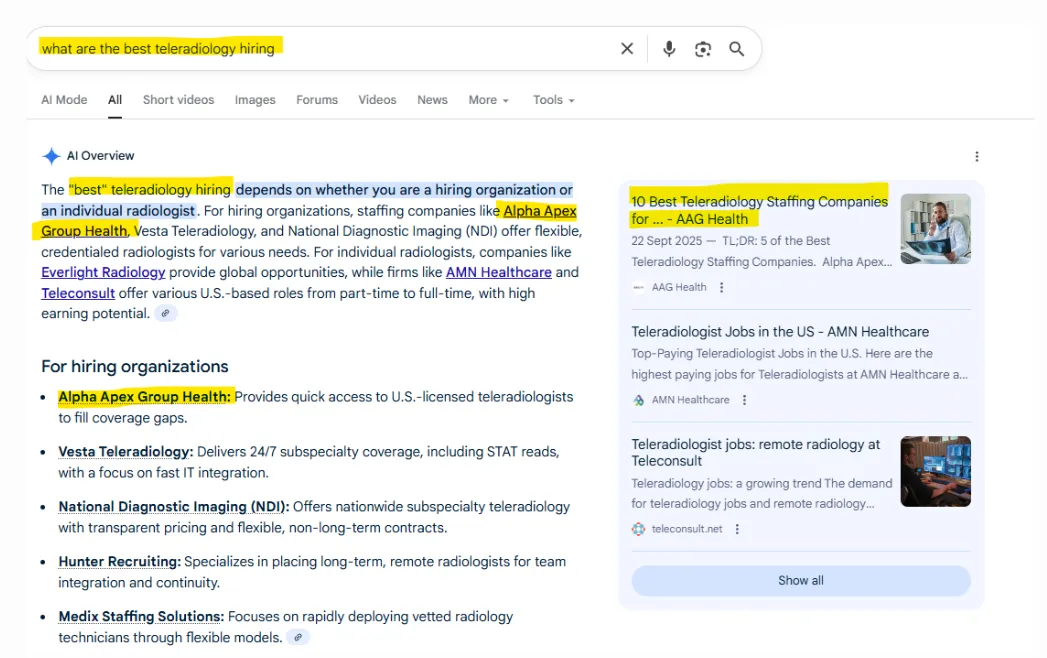Open three-dot menu beside teleconsult.net source
The width and height of the screenshot is (1047, 658).
click(737, 529)
